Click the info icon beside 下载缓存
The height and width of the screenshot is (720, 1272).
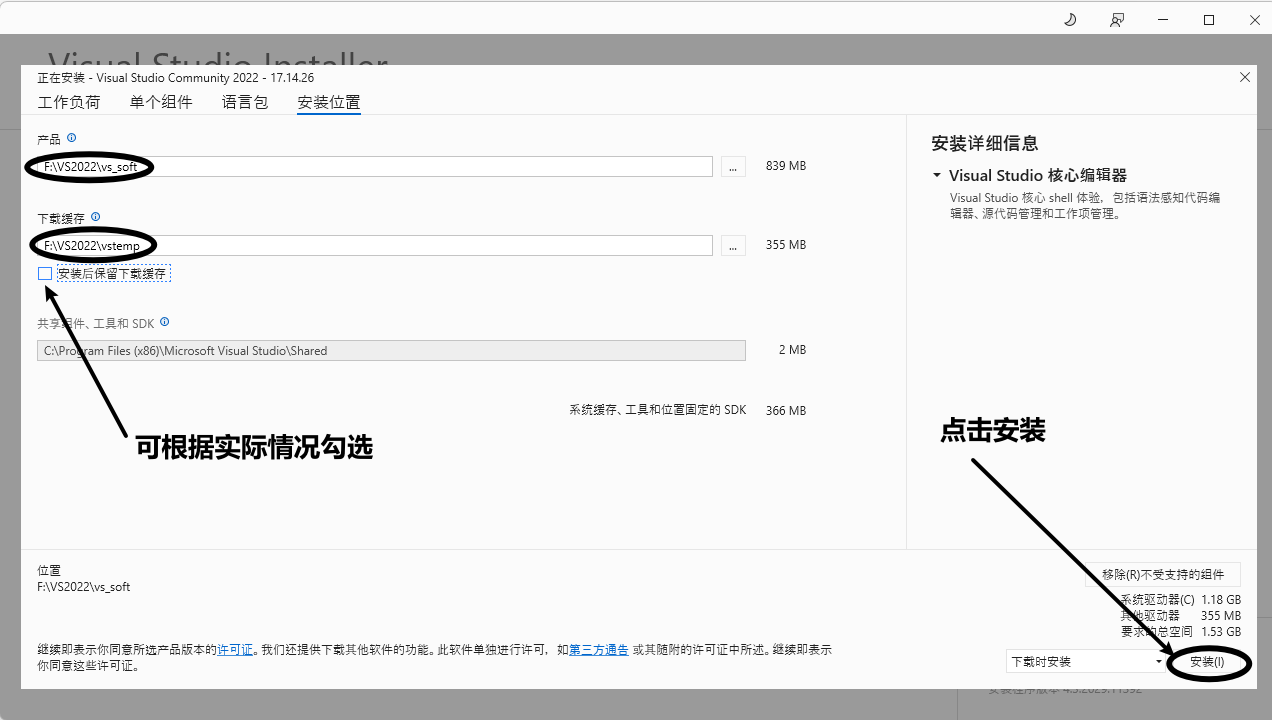click(95, 216)
